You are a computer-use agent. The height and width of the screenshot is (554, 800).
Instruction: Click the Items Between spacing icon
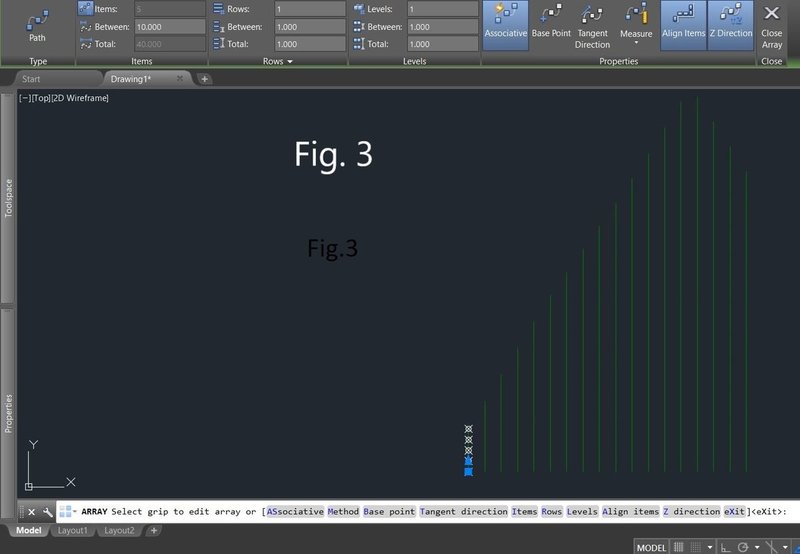(x=86, y=27)
